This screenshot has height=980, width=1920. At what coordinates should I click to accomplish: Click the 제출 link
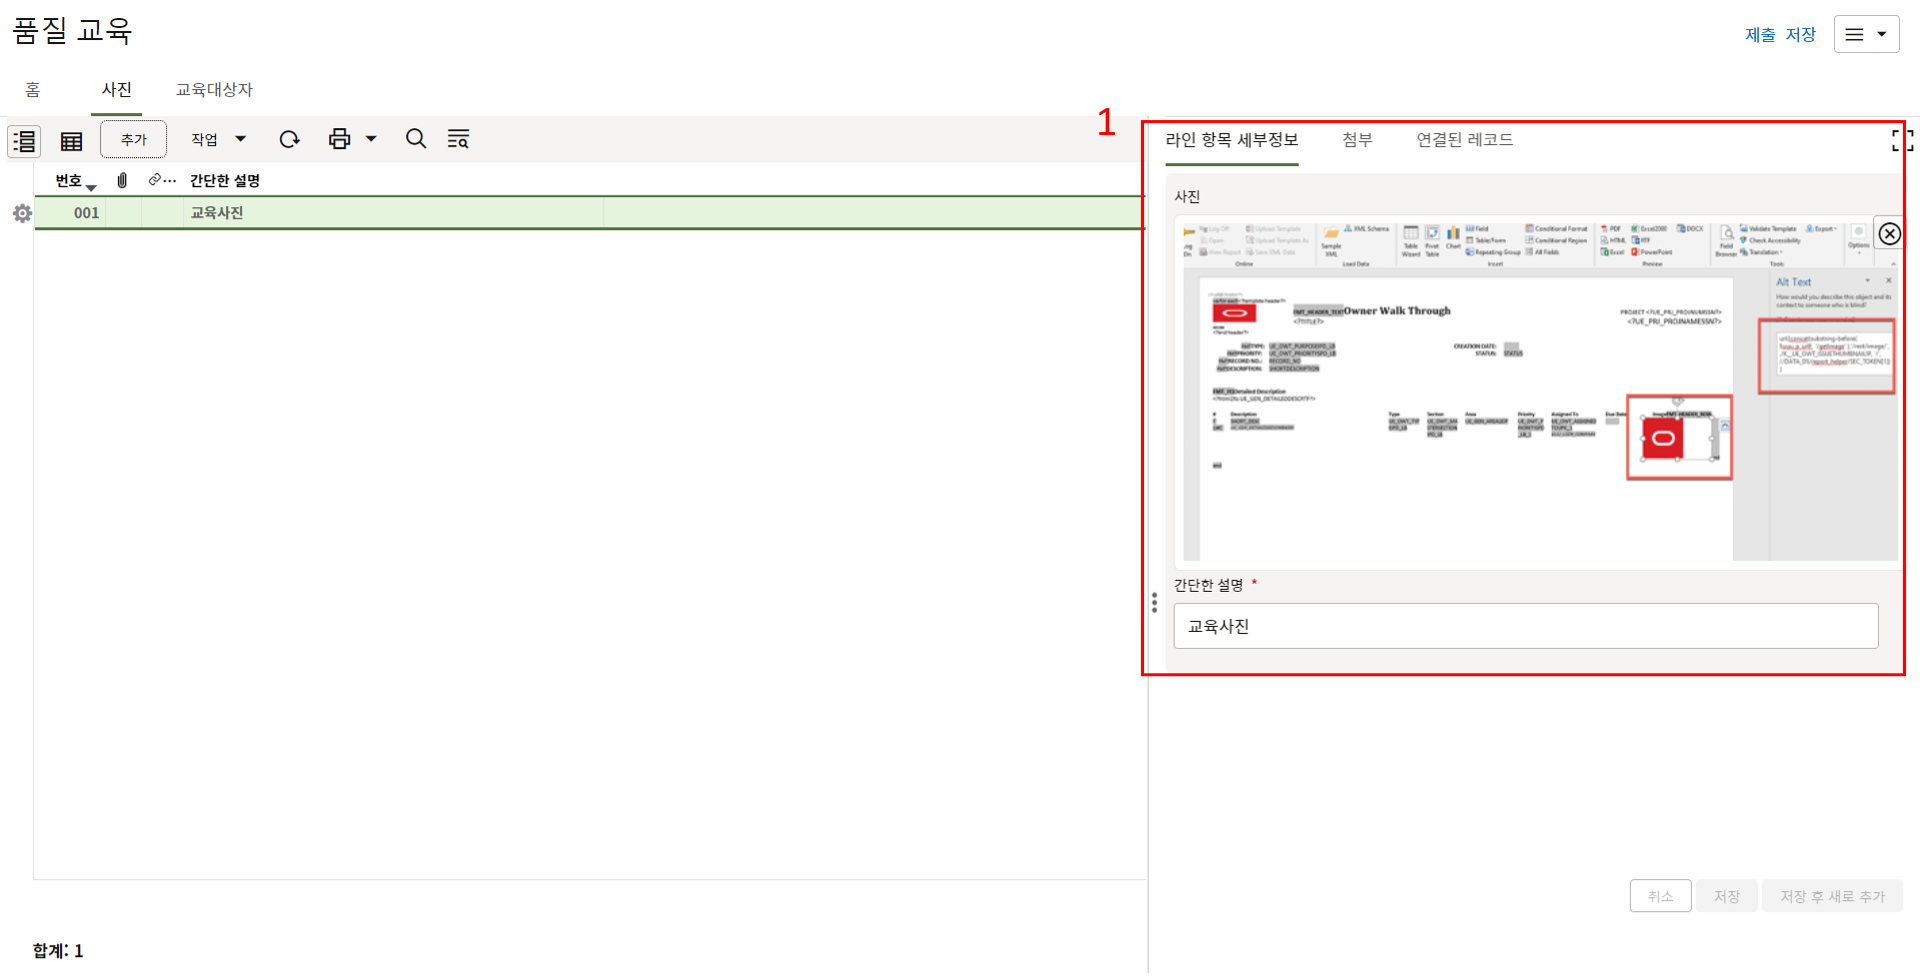[x=1759, y=35]
